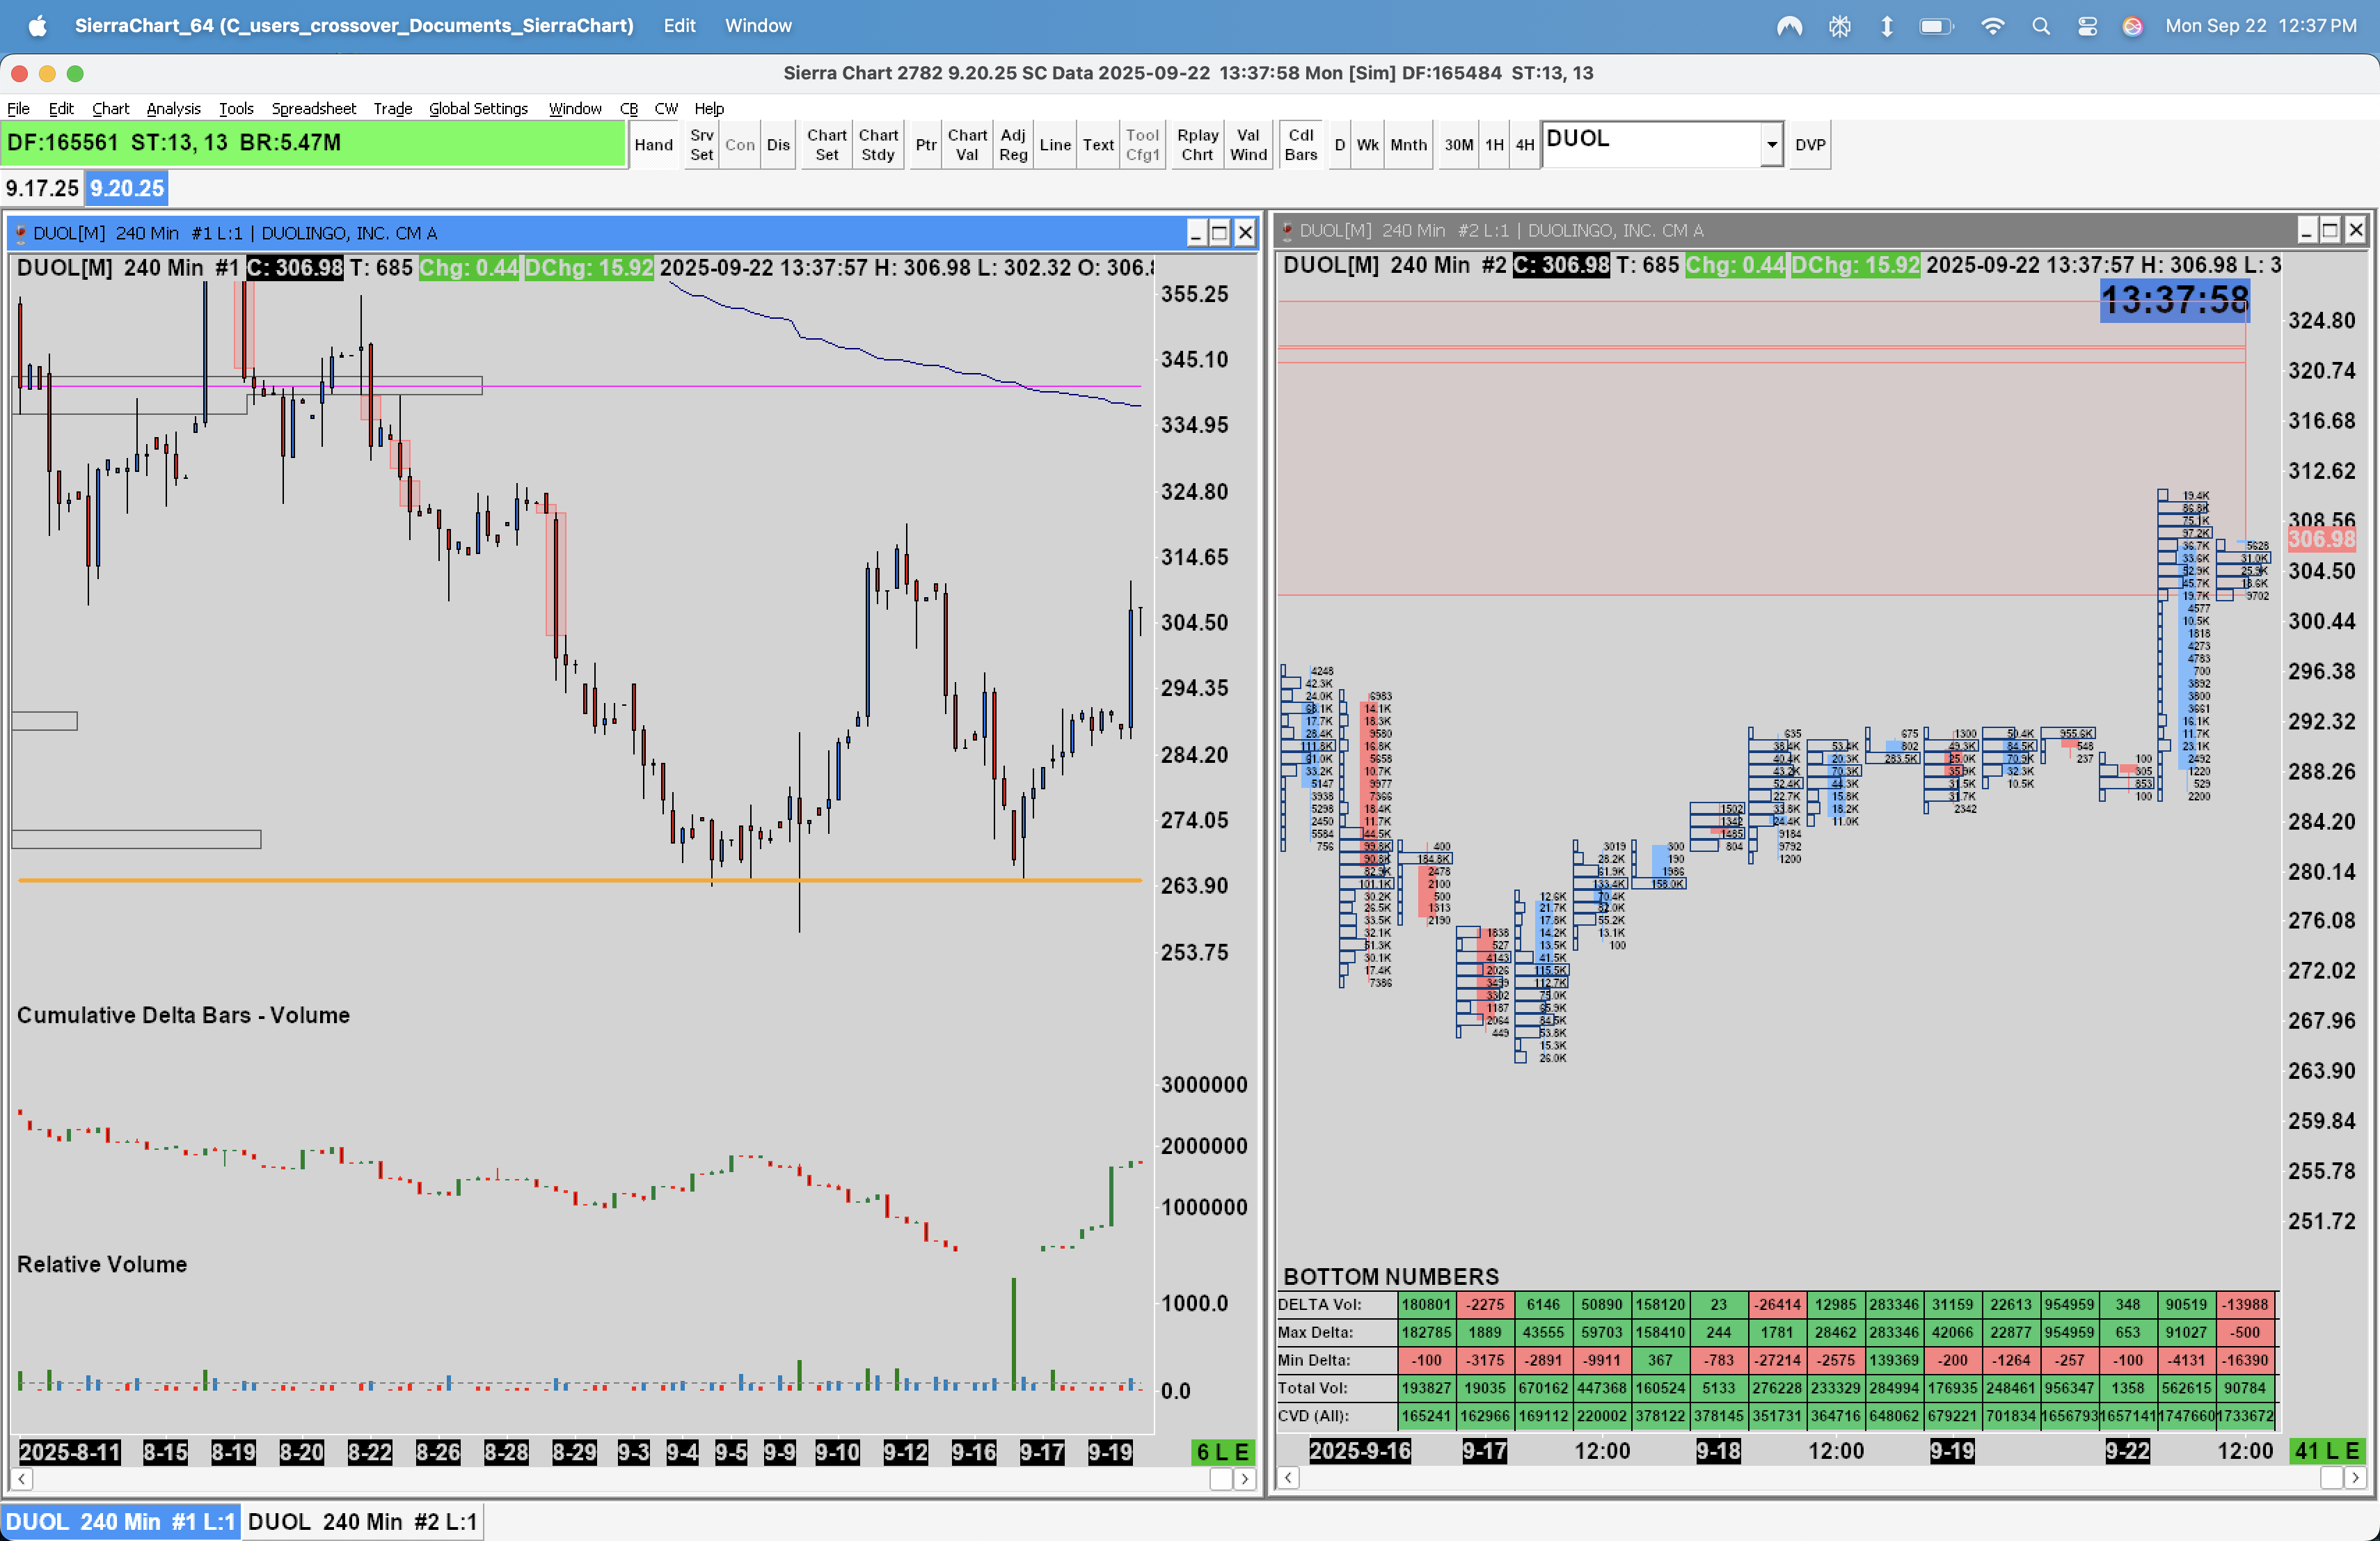Toggle the Adj Reg button
The image size is (2380, 1541).
pos(1012,145)
